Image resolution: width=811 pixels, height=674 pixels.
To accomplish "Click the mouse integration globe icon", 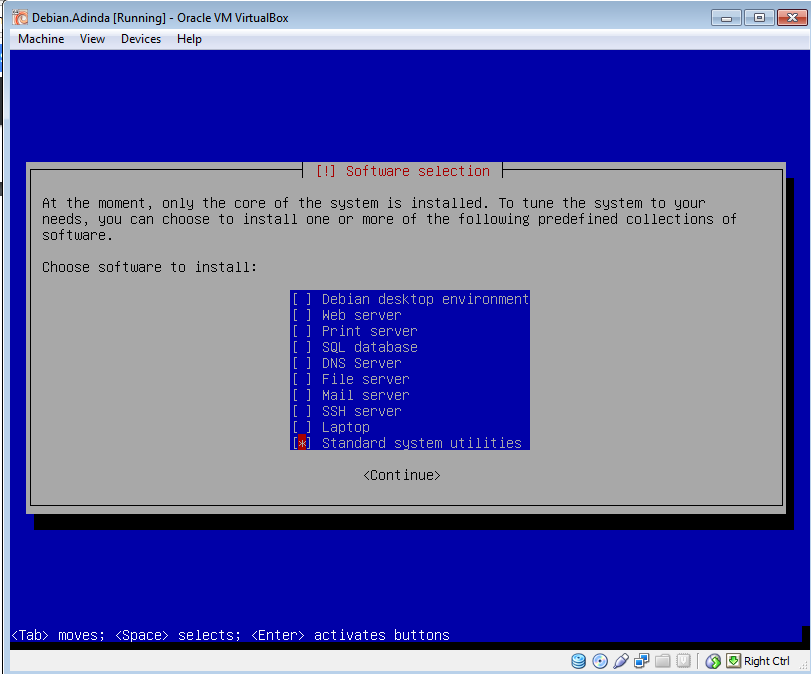I will (713, 661).
